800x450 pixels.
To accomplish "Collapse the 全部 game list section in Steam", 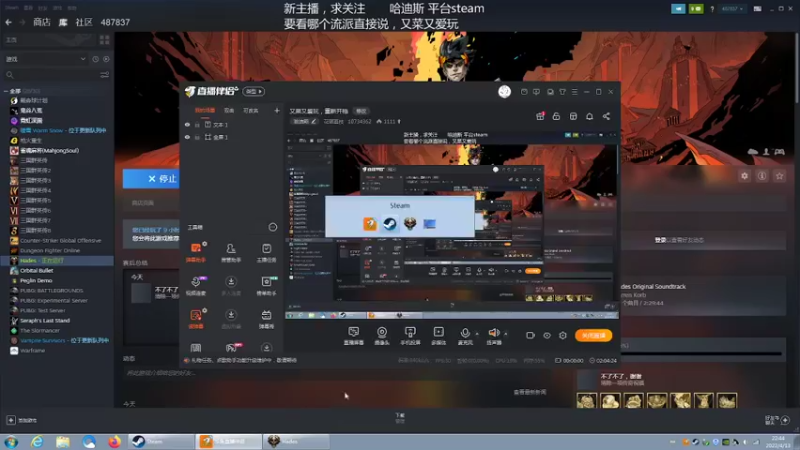I will coord(6,91).
